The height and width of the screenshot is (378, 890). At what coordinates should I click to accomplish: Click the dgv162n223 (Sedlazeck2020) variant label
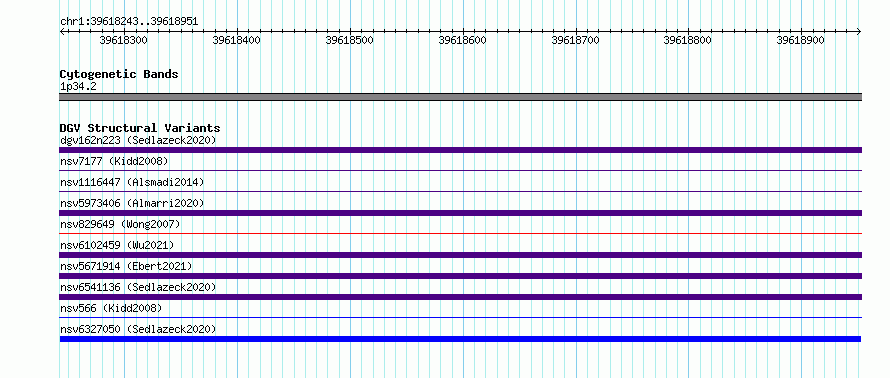tap(138, 140)
